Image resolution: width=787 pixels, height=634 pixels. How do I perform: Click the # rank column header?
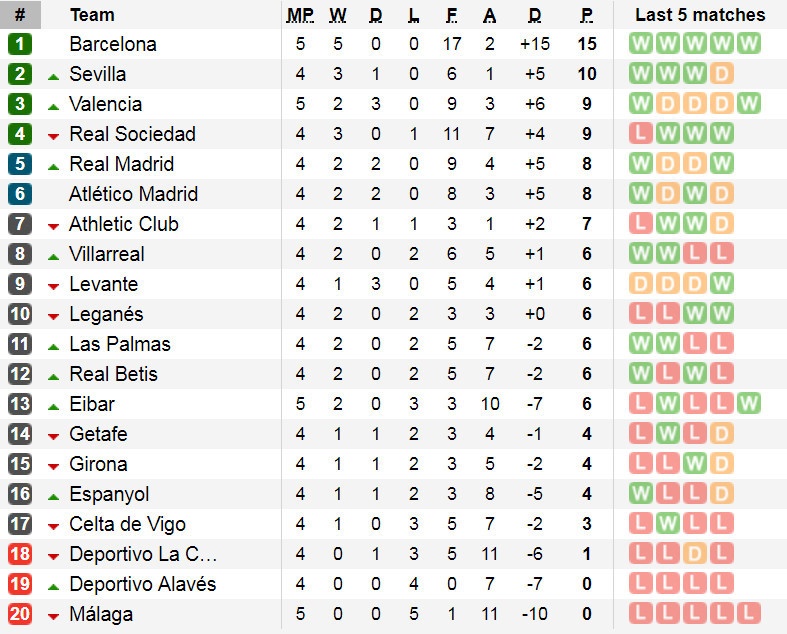coord(20,15)
